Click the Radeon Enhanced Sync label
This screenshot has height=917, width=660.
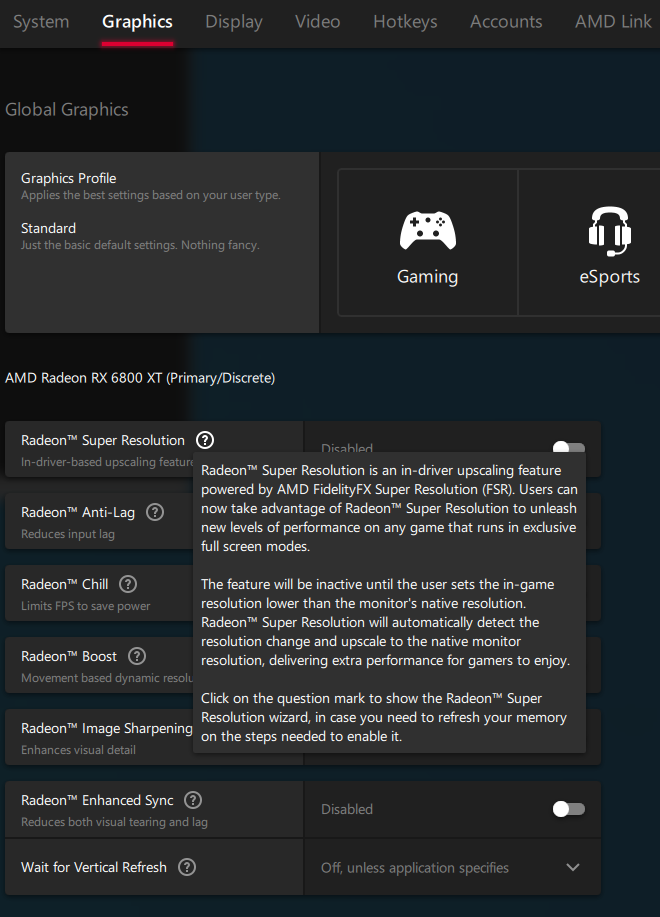[97, 801]
